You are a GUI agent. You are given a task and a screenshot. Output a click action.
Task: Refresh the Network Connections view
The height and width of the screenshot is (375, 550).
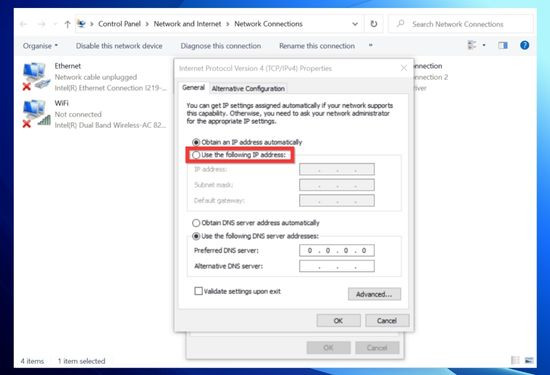[x=374, y=24]
